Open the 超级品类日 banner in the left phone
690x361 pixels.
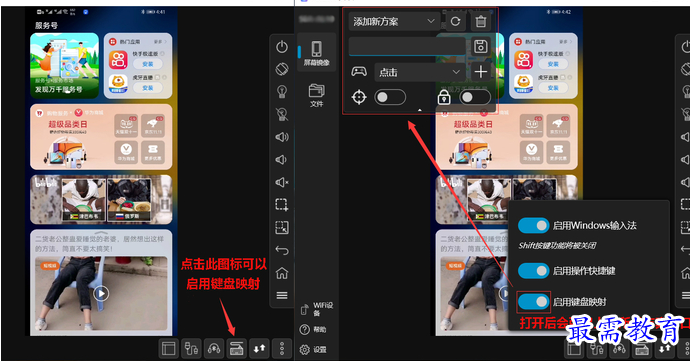pos(101,137)
